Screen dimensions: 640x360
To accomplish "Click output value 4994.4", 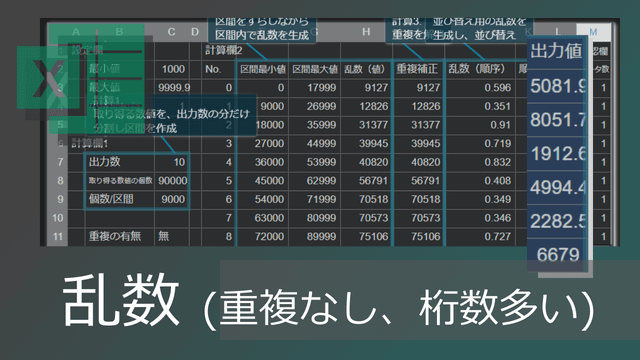I will [557, 188].
